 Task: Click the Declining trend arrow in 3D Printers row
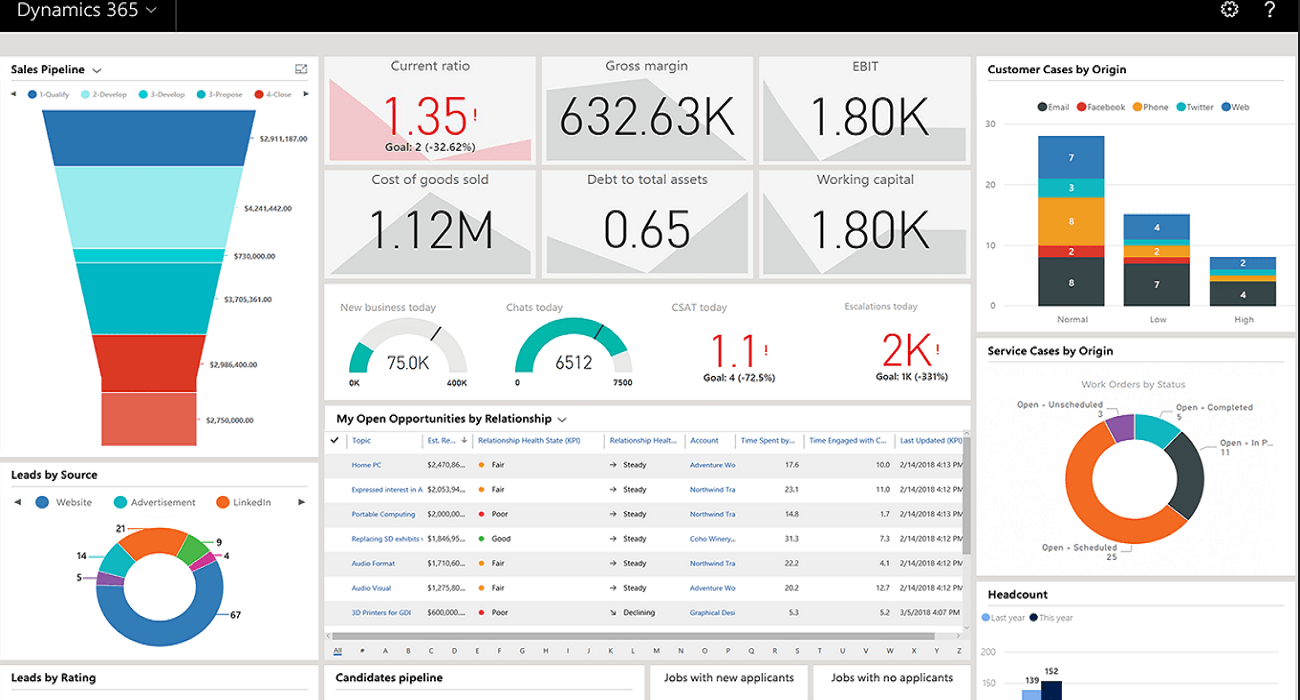(613, 612)
